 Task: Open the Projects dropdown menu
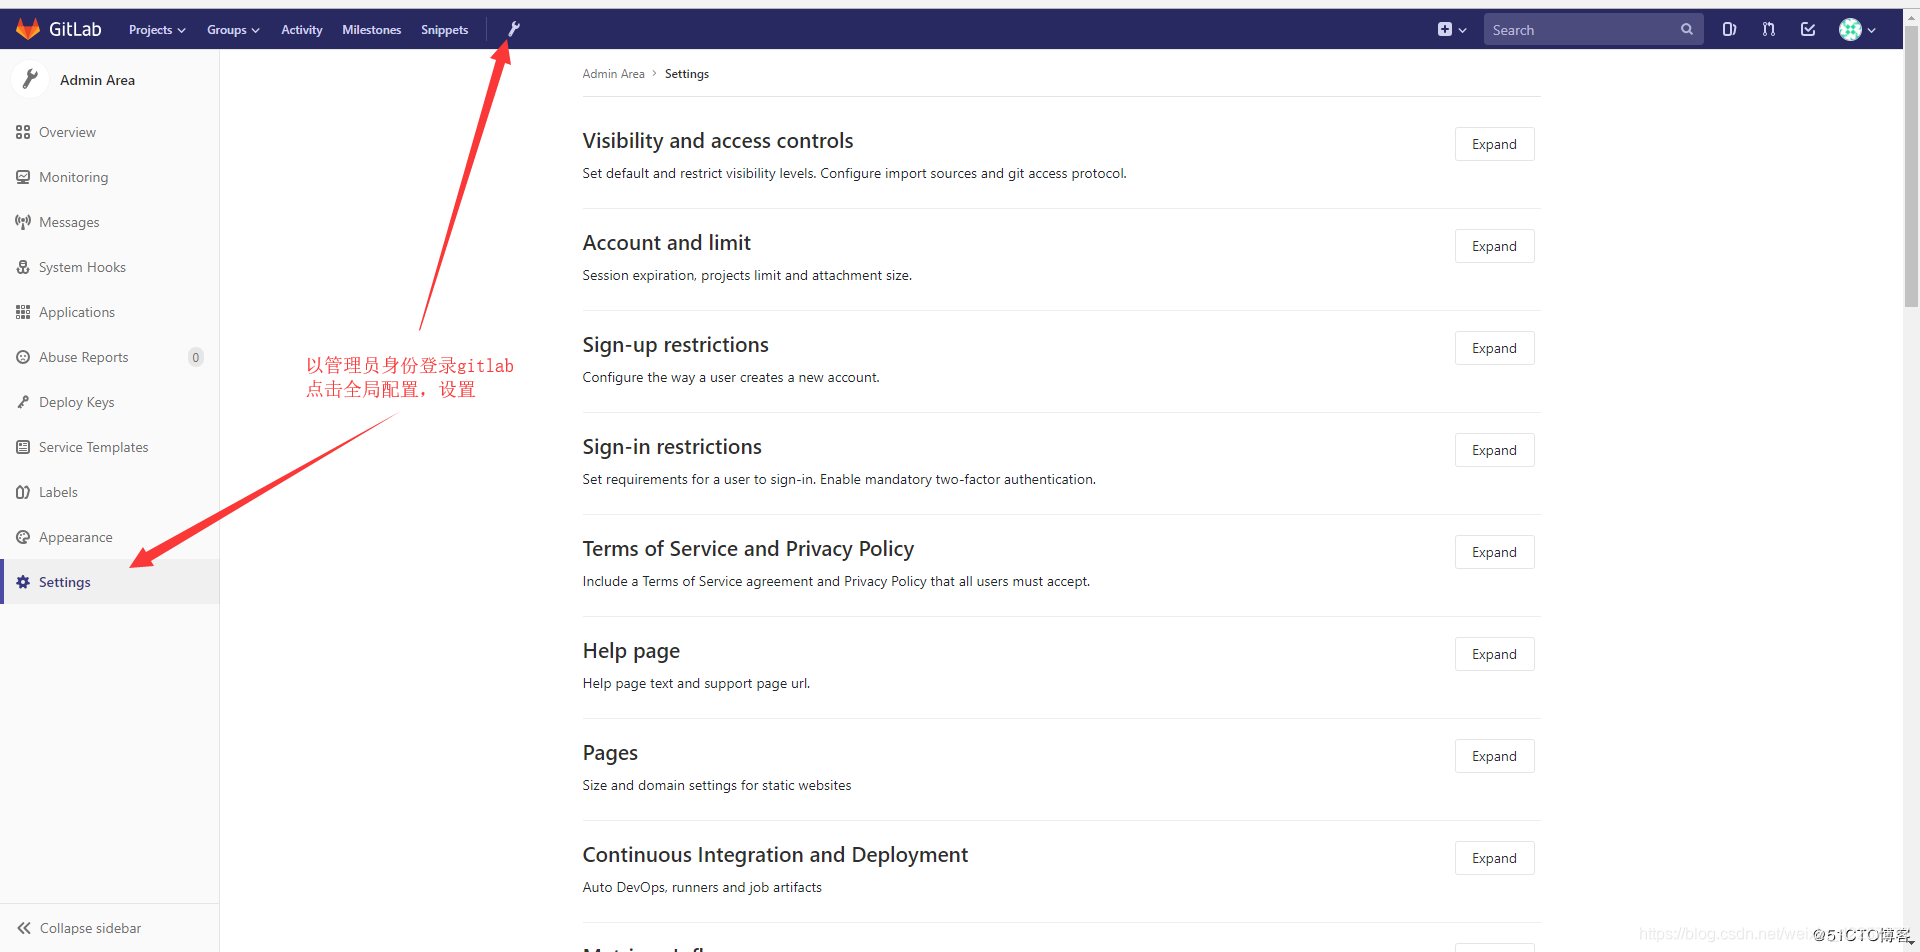(x=157, y=30)
